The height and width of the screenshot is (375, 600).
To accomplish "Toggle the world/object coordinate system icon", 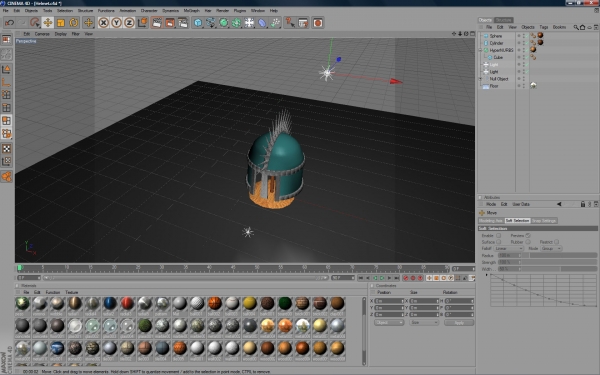I will (142, 23).
